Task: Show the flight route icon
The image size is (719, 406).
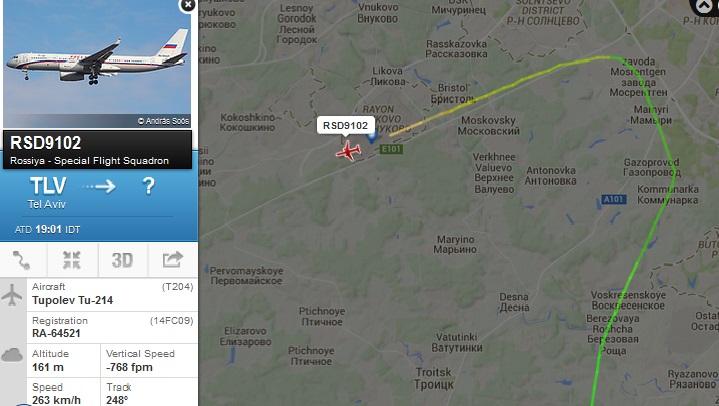Action: coord(22,260)
